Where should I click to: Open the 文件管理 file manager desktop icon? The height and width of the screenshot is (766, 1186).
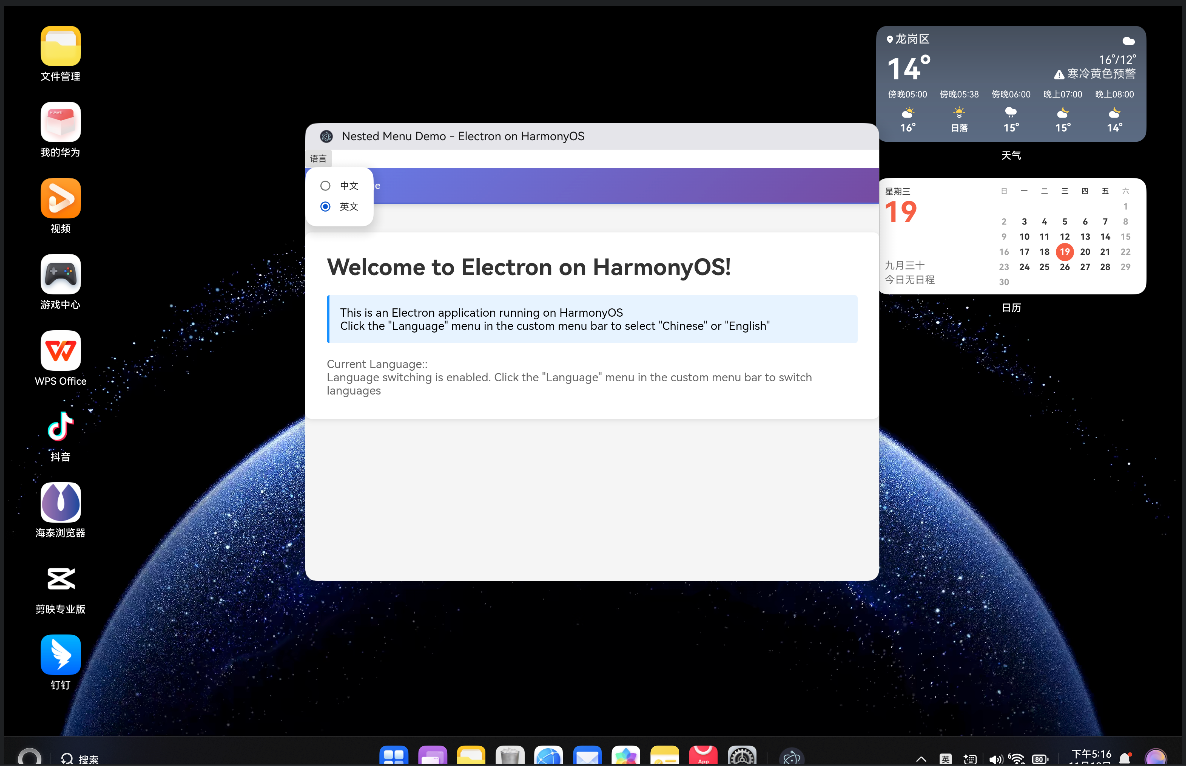(61, 46)
